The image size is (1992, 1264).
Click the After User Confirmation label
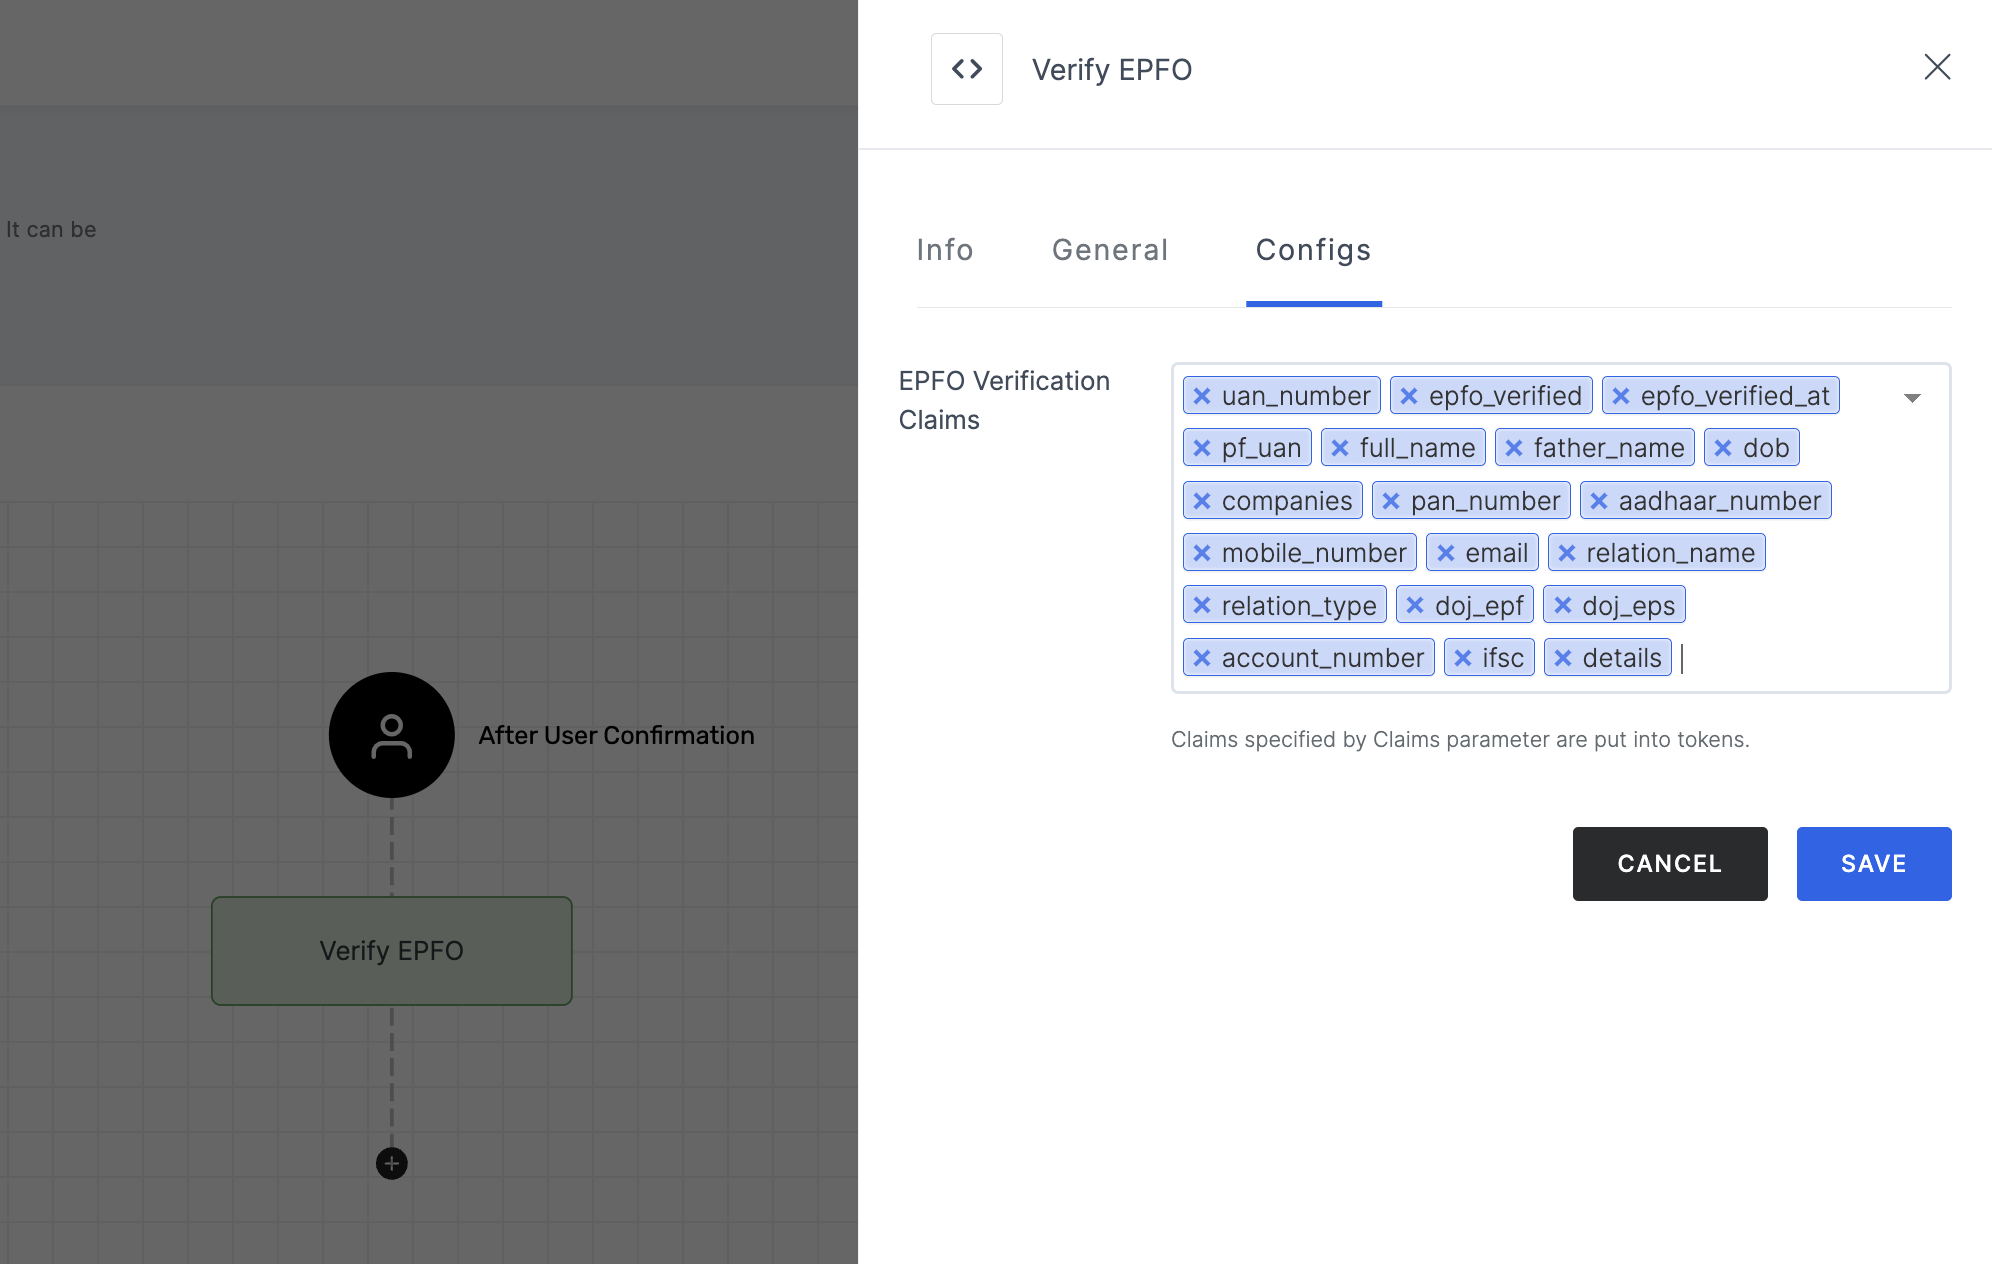point(616,735)
